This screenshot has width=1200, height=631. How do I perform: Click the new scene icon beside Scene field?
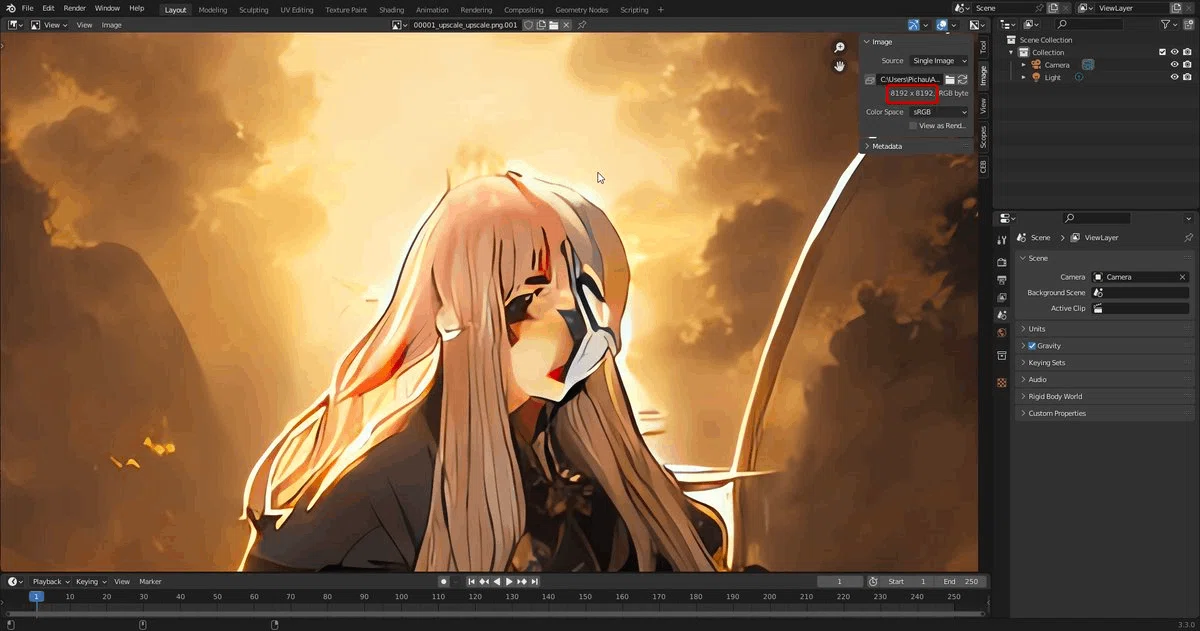(1053, 8)
